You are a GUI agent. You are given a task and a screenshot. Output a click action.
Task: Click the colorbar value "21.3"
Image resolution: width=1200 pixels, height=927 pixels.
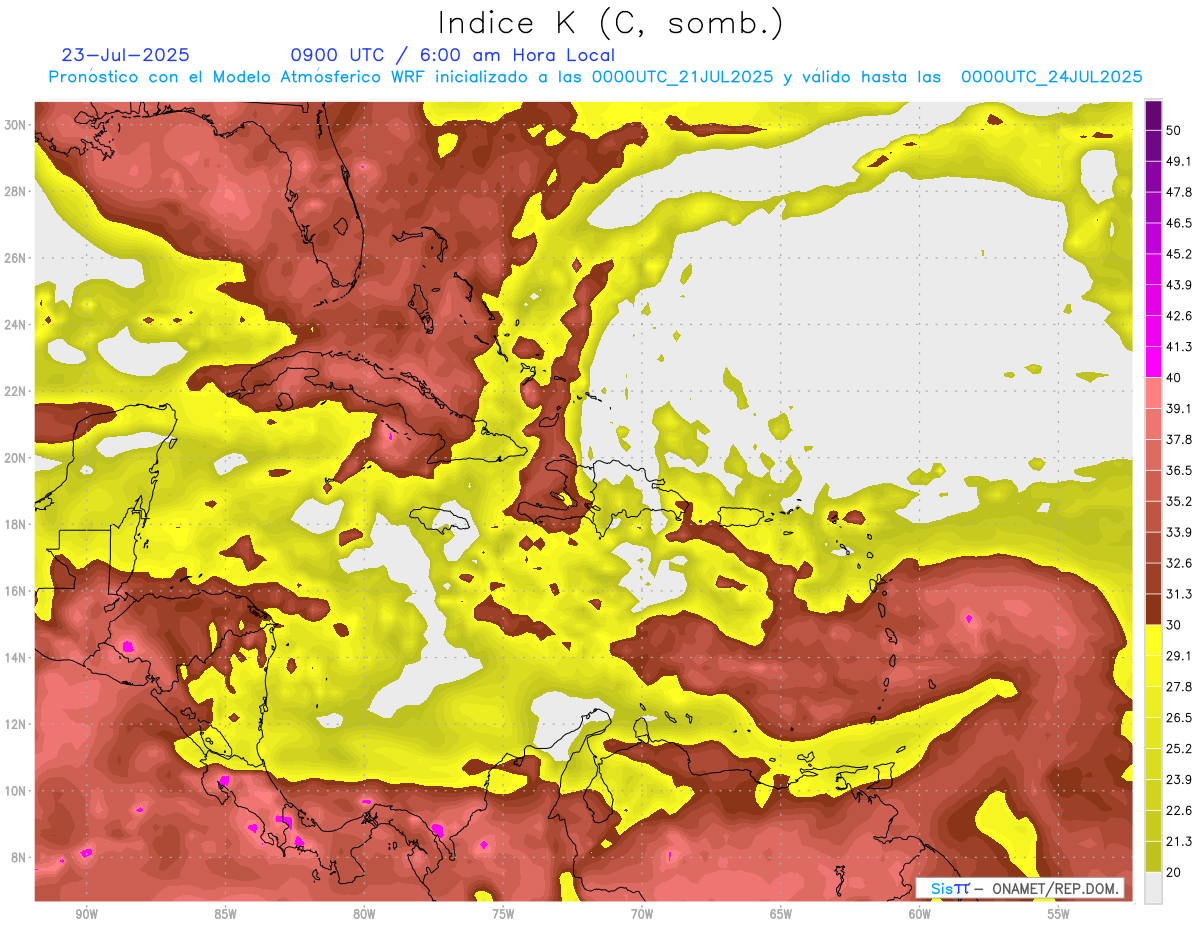tap(1179, 841)
